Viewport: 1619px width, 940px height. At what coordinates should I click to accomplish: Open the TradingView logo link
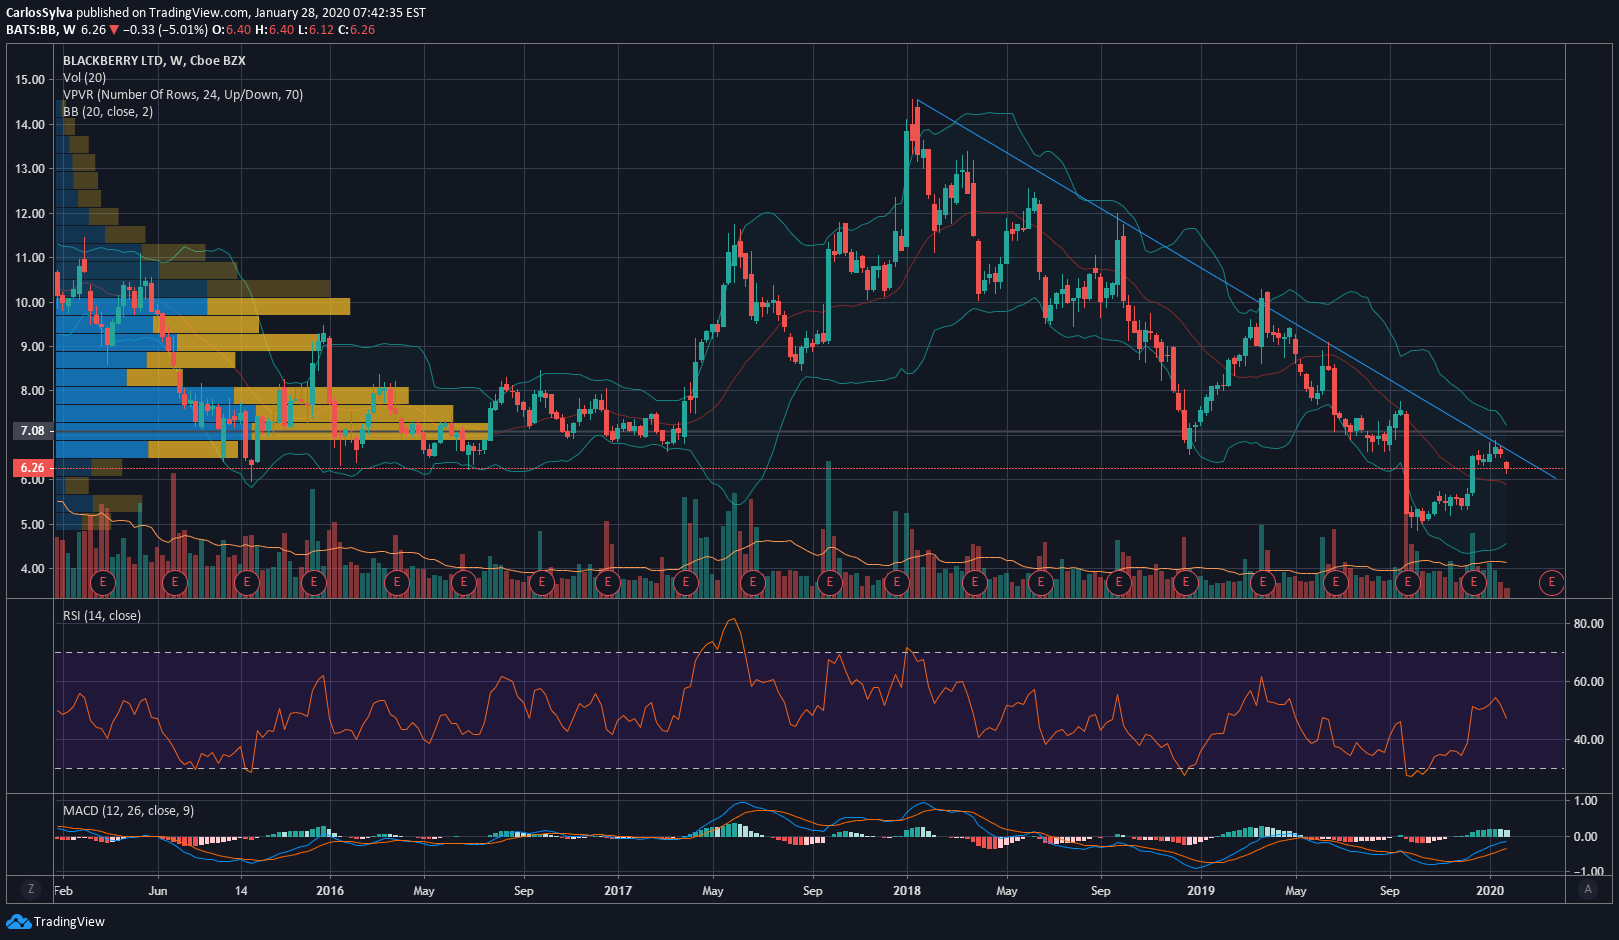(55, 921)
